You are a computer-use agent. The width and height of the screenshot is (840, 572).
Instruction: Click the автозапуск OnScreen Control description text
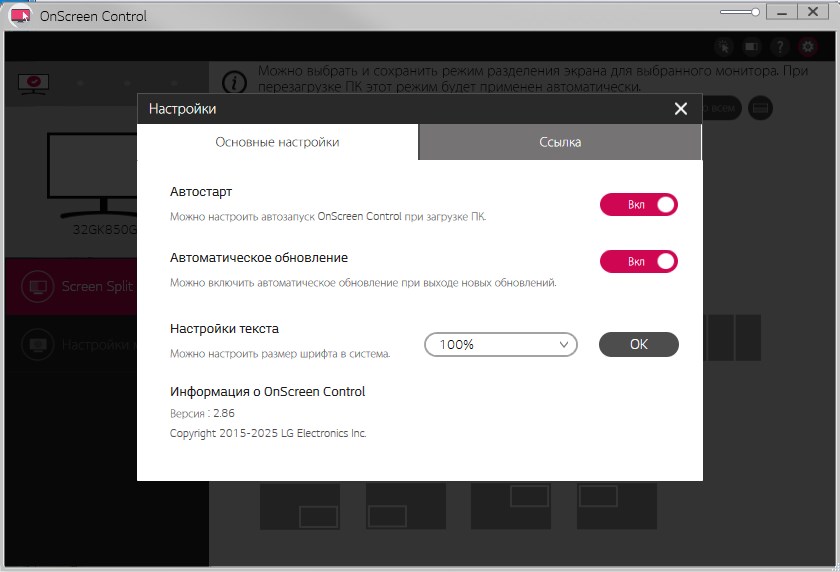pos(328,217)
